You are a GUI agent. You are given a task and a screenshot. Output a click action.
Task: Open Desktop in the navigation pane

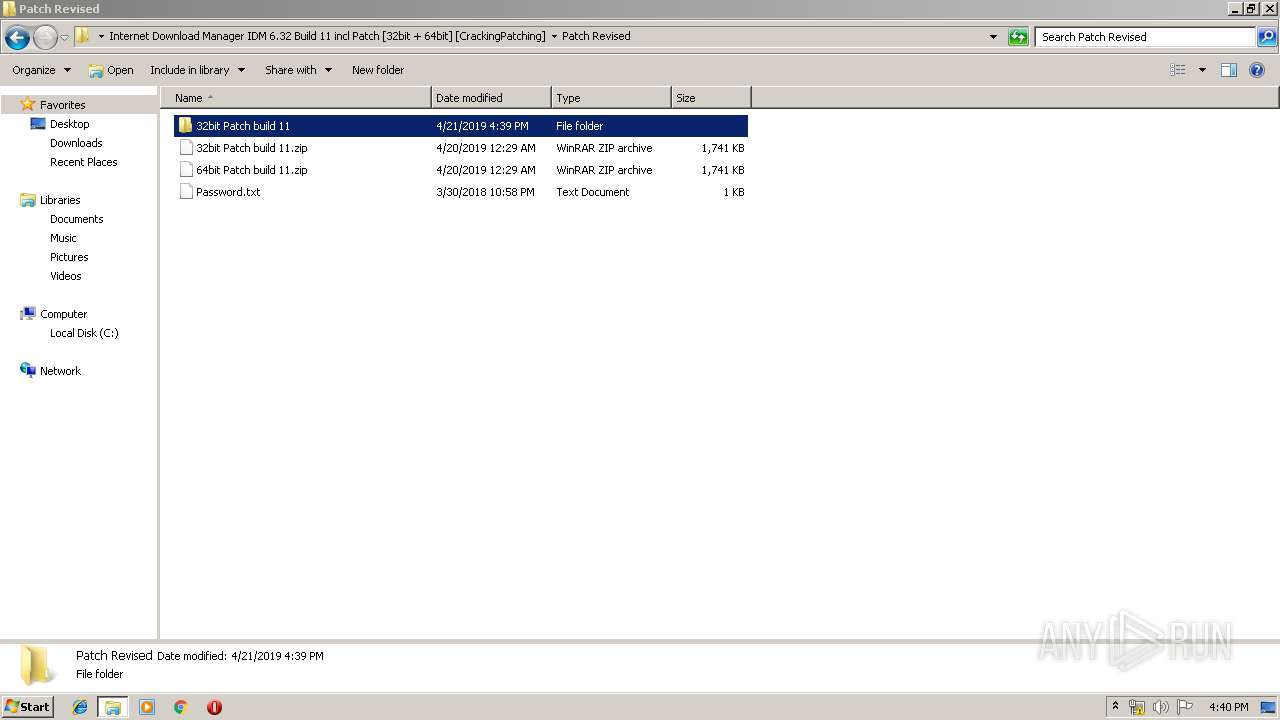pyautogui.click(x=69, y=124)
